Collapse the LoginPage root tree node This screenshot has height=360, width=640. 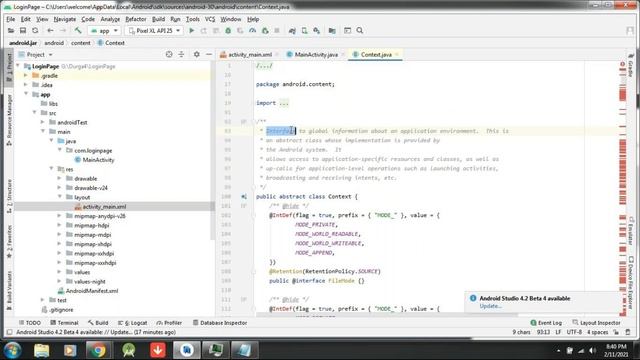(x=18, y=66)
